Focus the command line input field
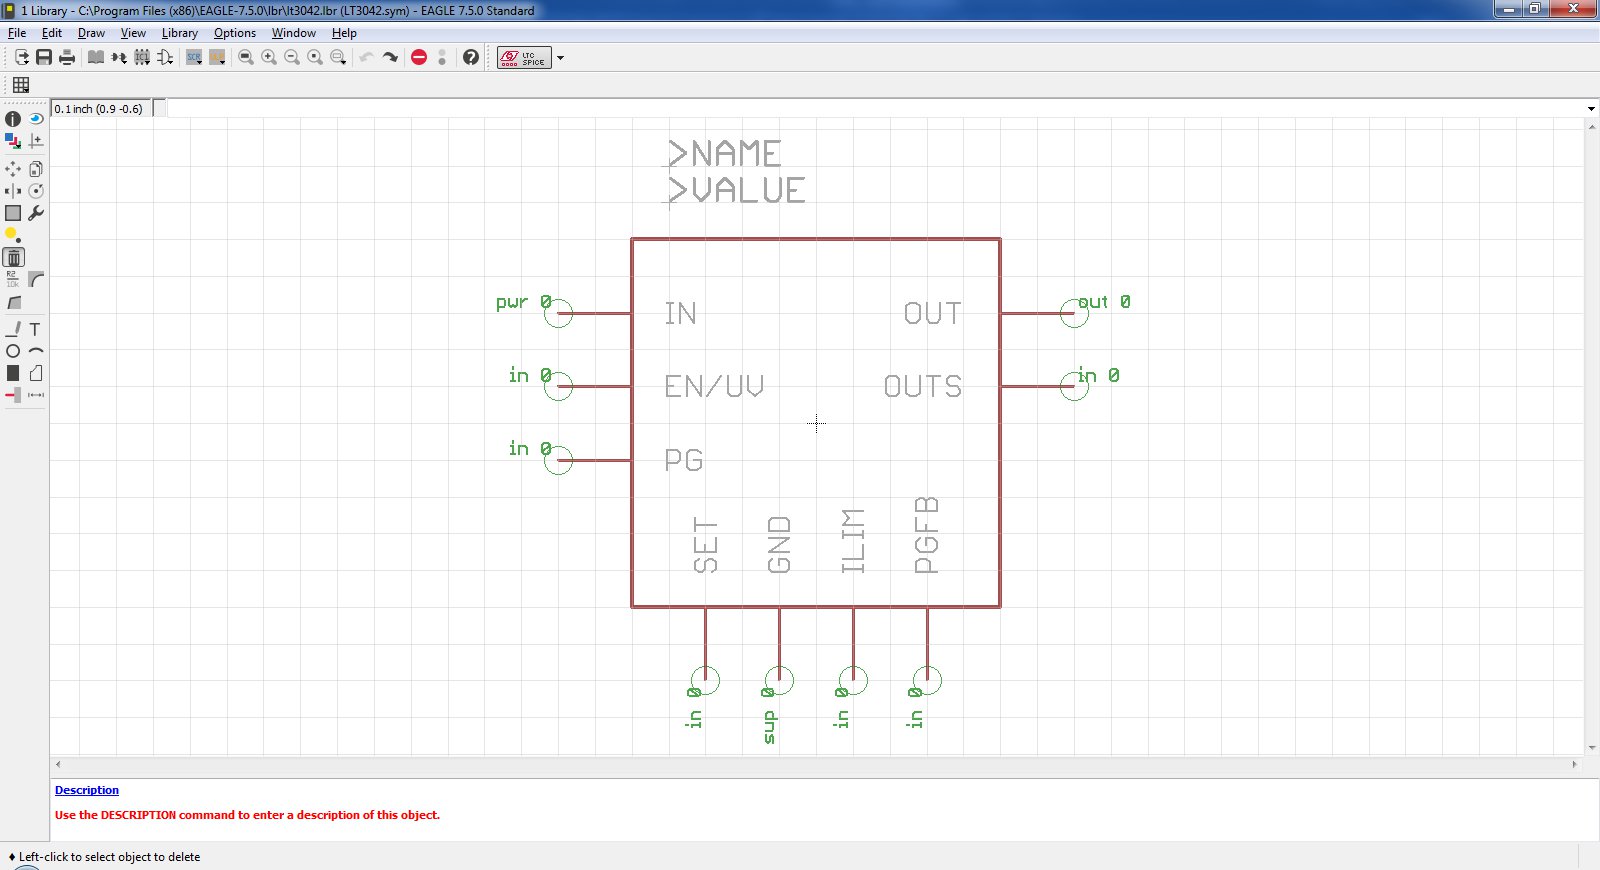Screen dimensions: 1600x870 point(876,108)
